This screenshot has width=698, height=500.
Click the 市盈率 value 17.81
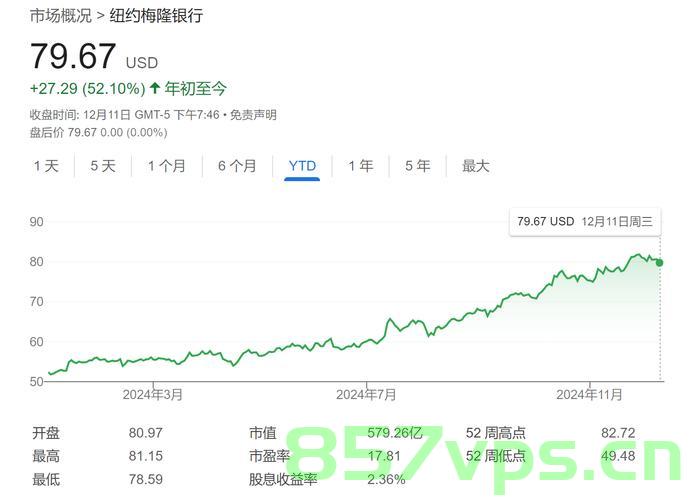pyautogui.click(x=384, y=456)
